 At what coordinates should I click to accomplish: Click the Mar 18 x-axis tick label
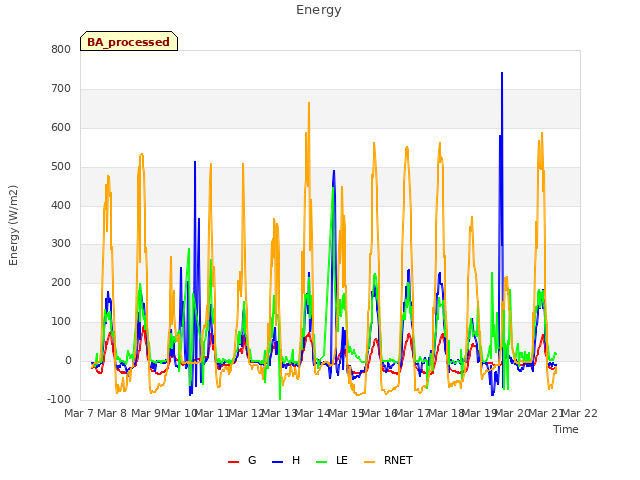click(446, 413)
